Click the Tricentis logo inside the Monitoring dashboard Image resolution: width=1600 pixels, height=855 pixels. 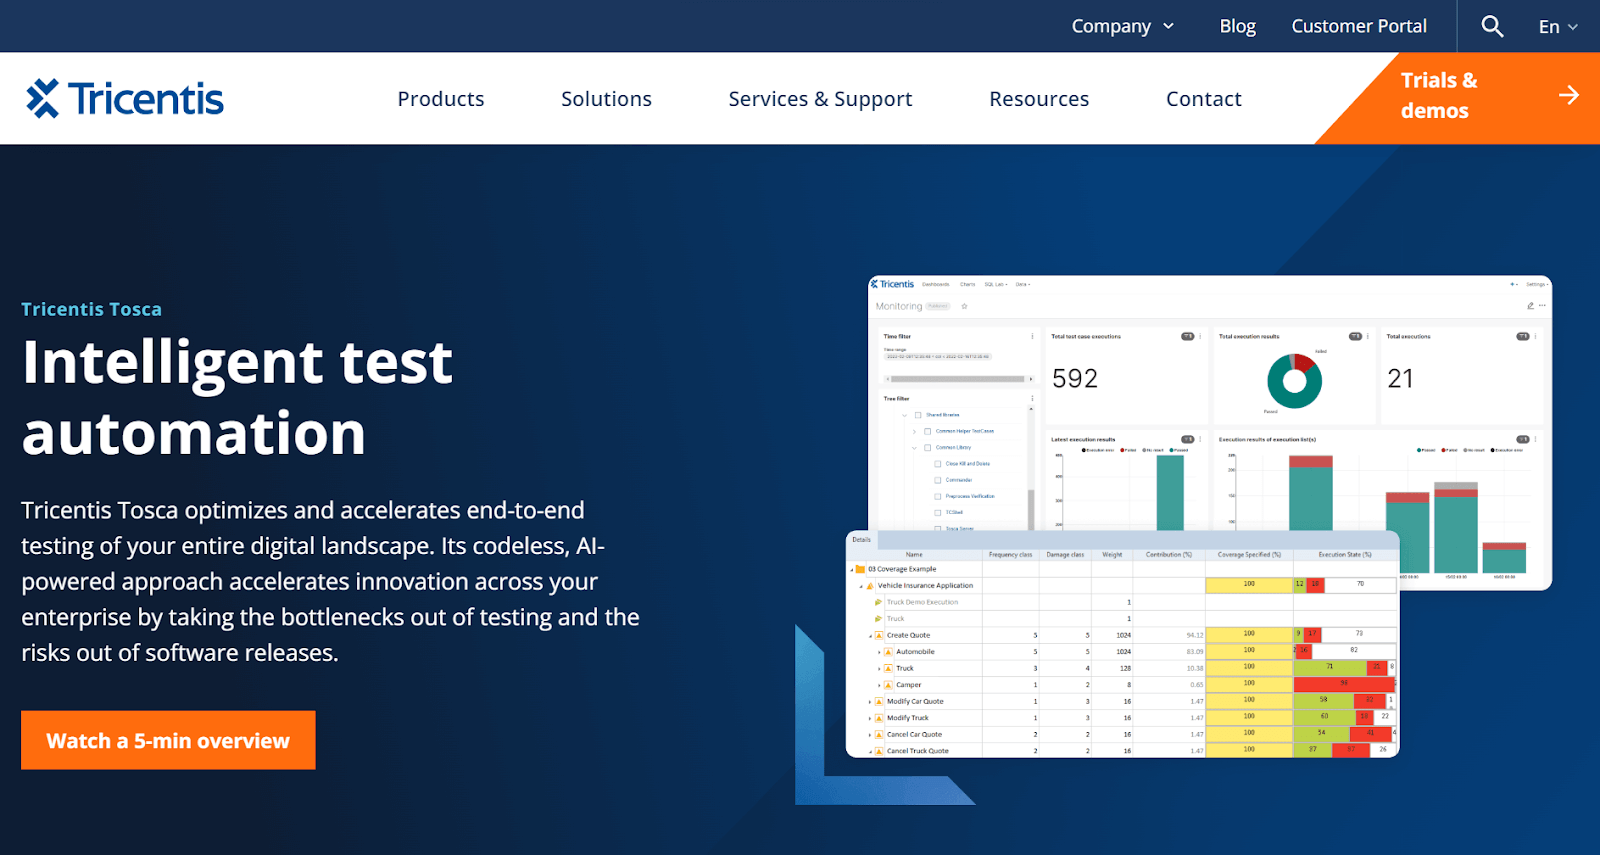click(893, 284)
